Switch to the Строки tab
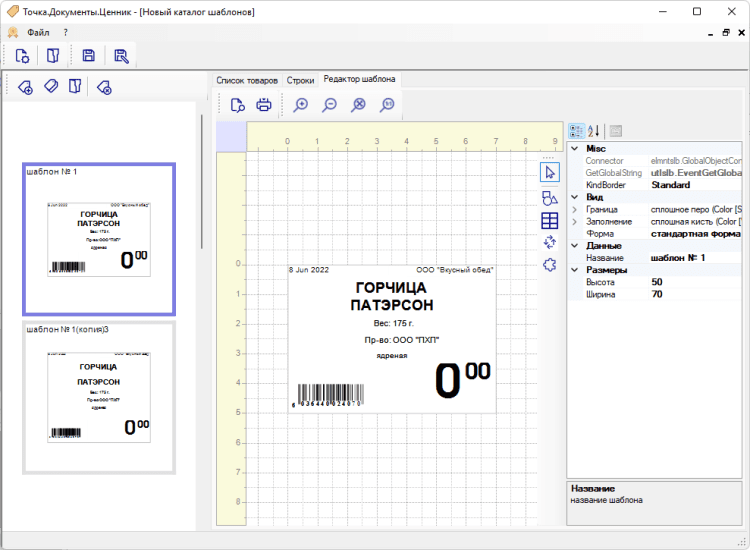 (300, 80)
